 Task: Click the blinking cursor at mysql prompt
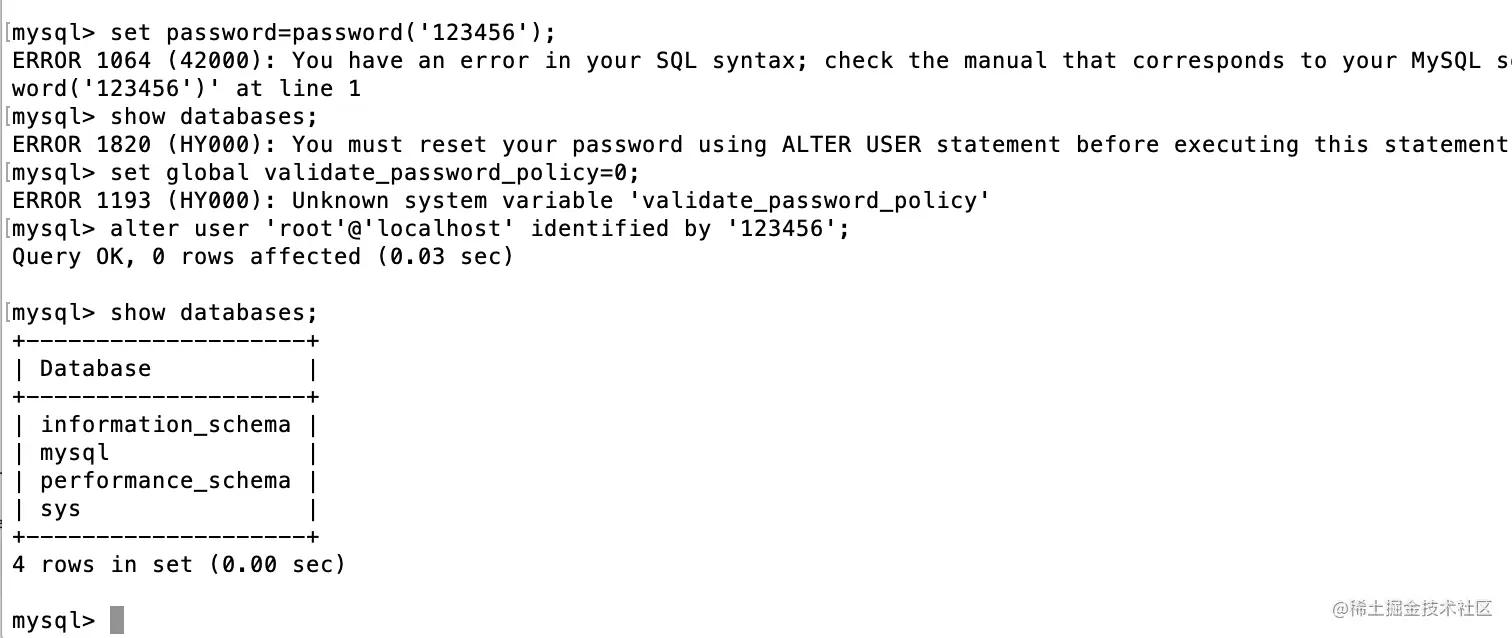click(117, 620)
